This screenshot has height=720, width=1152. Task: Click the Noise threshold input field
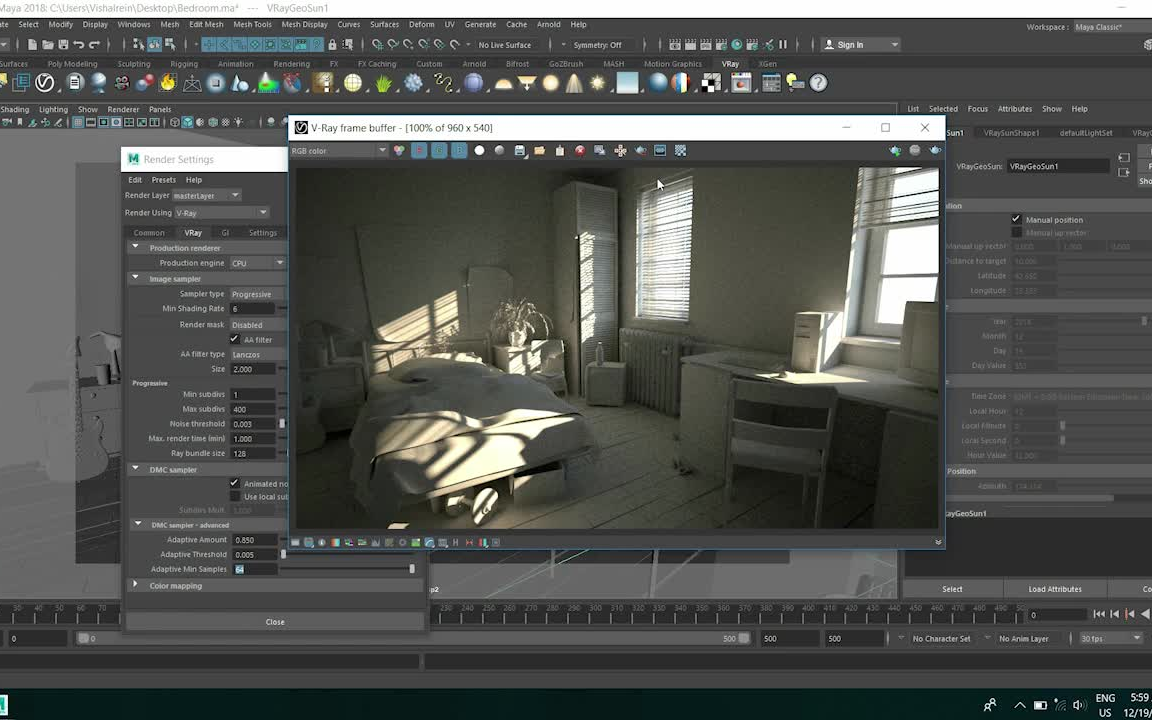(x=252, y=424)
